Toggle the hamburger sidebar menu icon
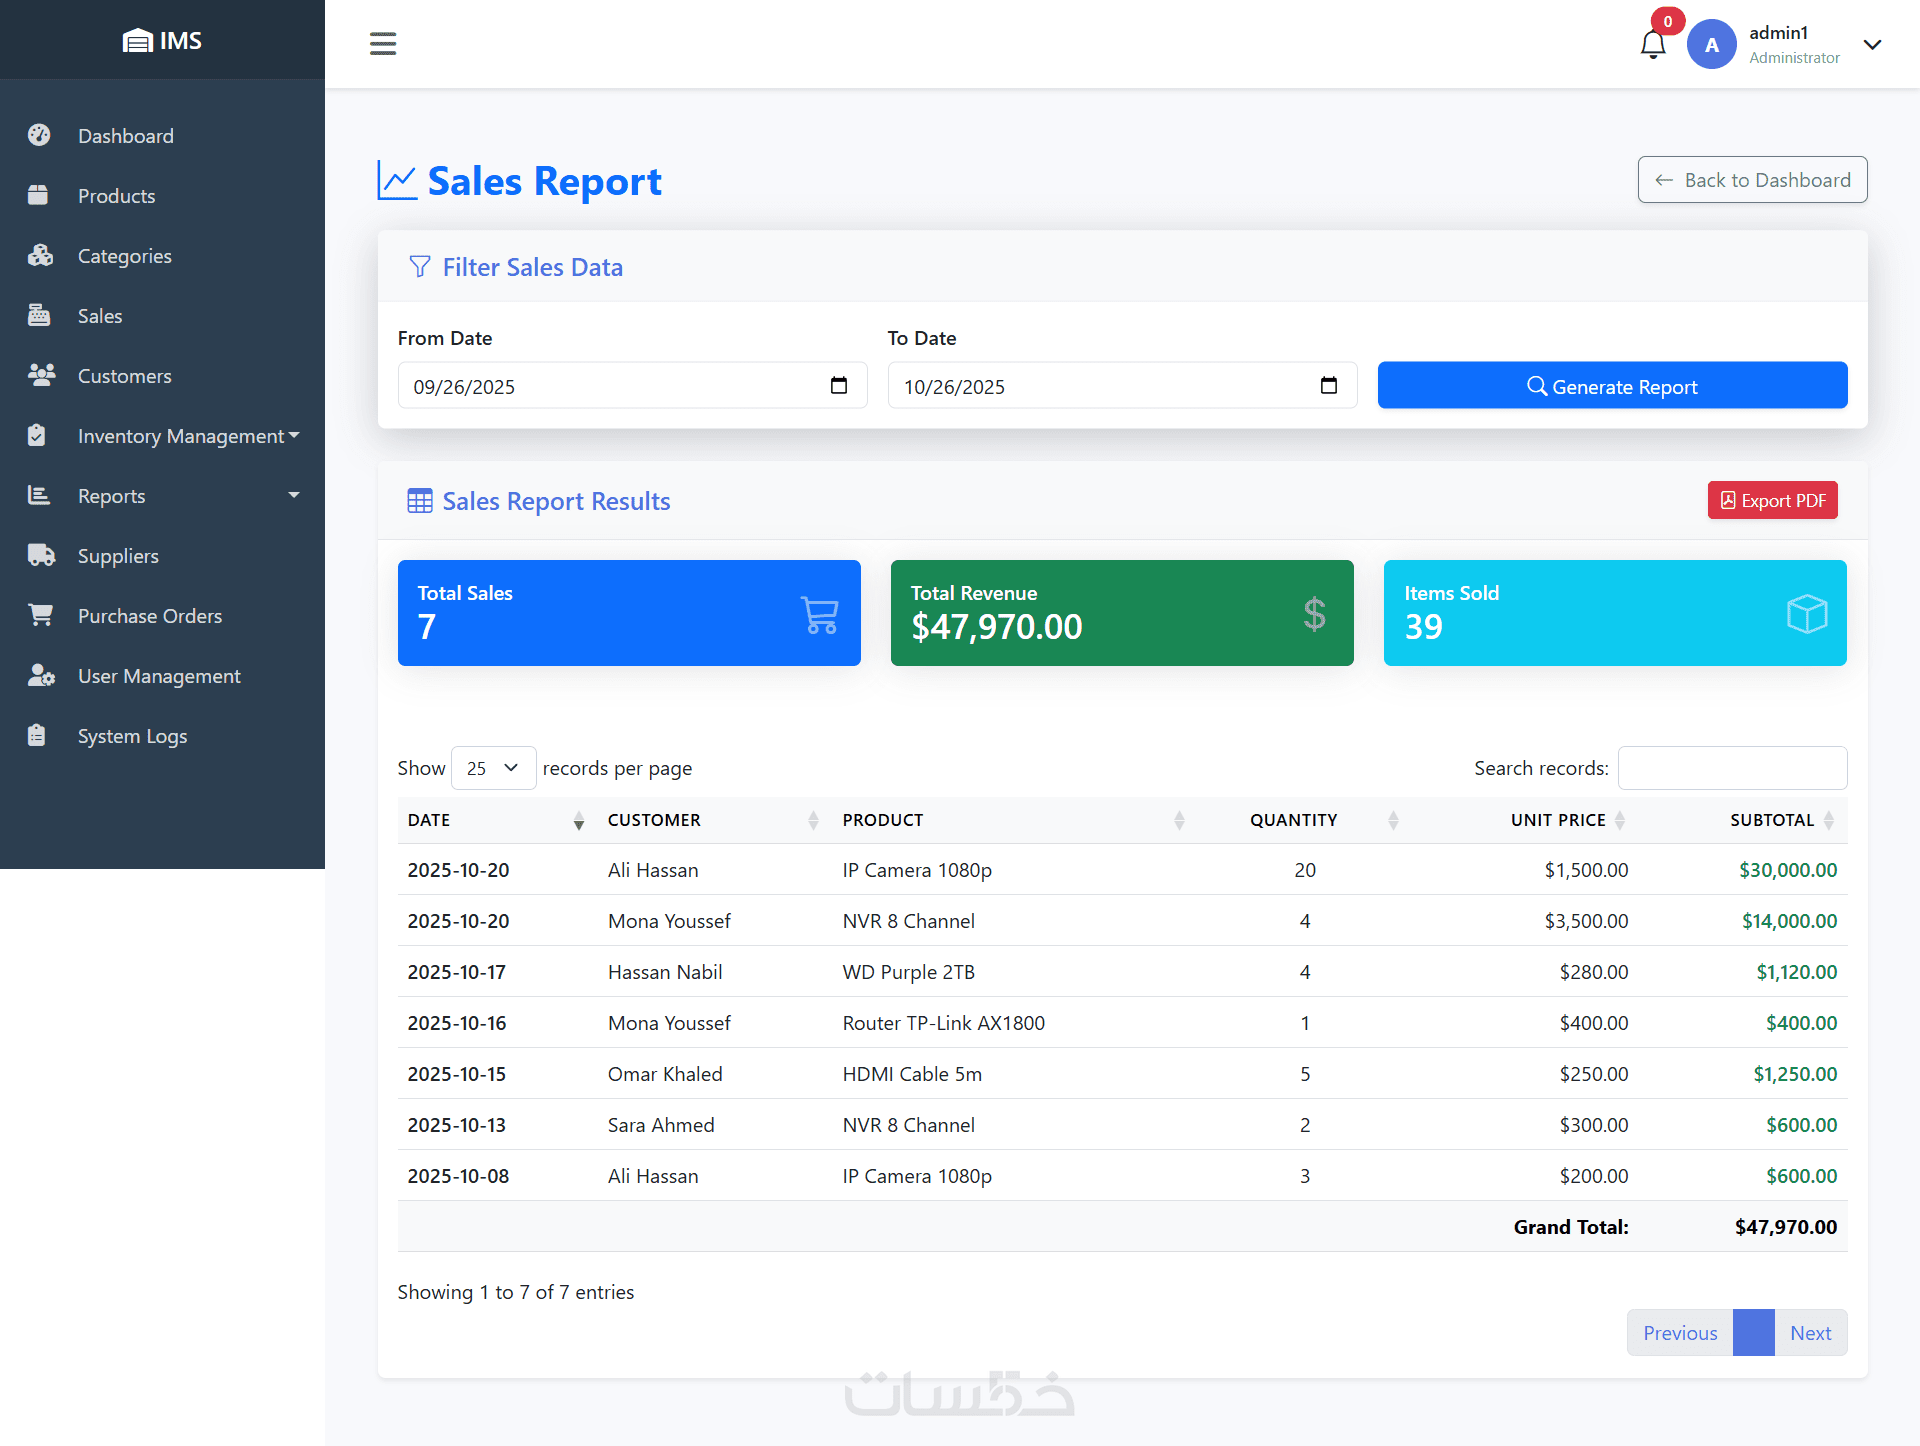The image size is (1920, 1446). click(x=383, y=44)
